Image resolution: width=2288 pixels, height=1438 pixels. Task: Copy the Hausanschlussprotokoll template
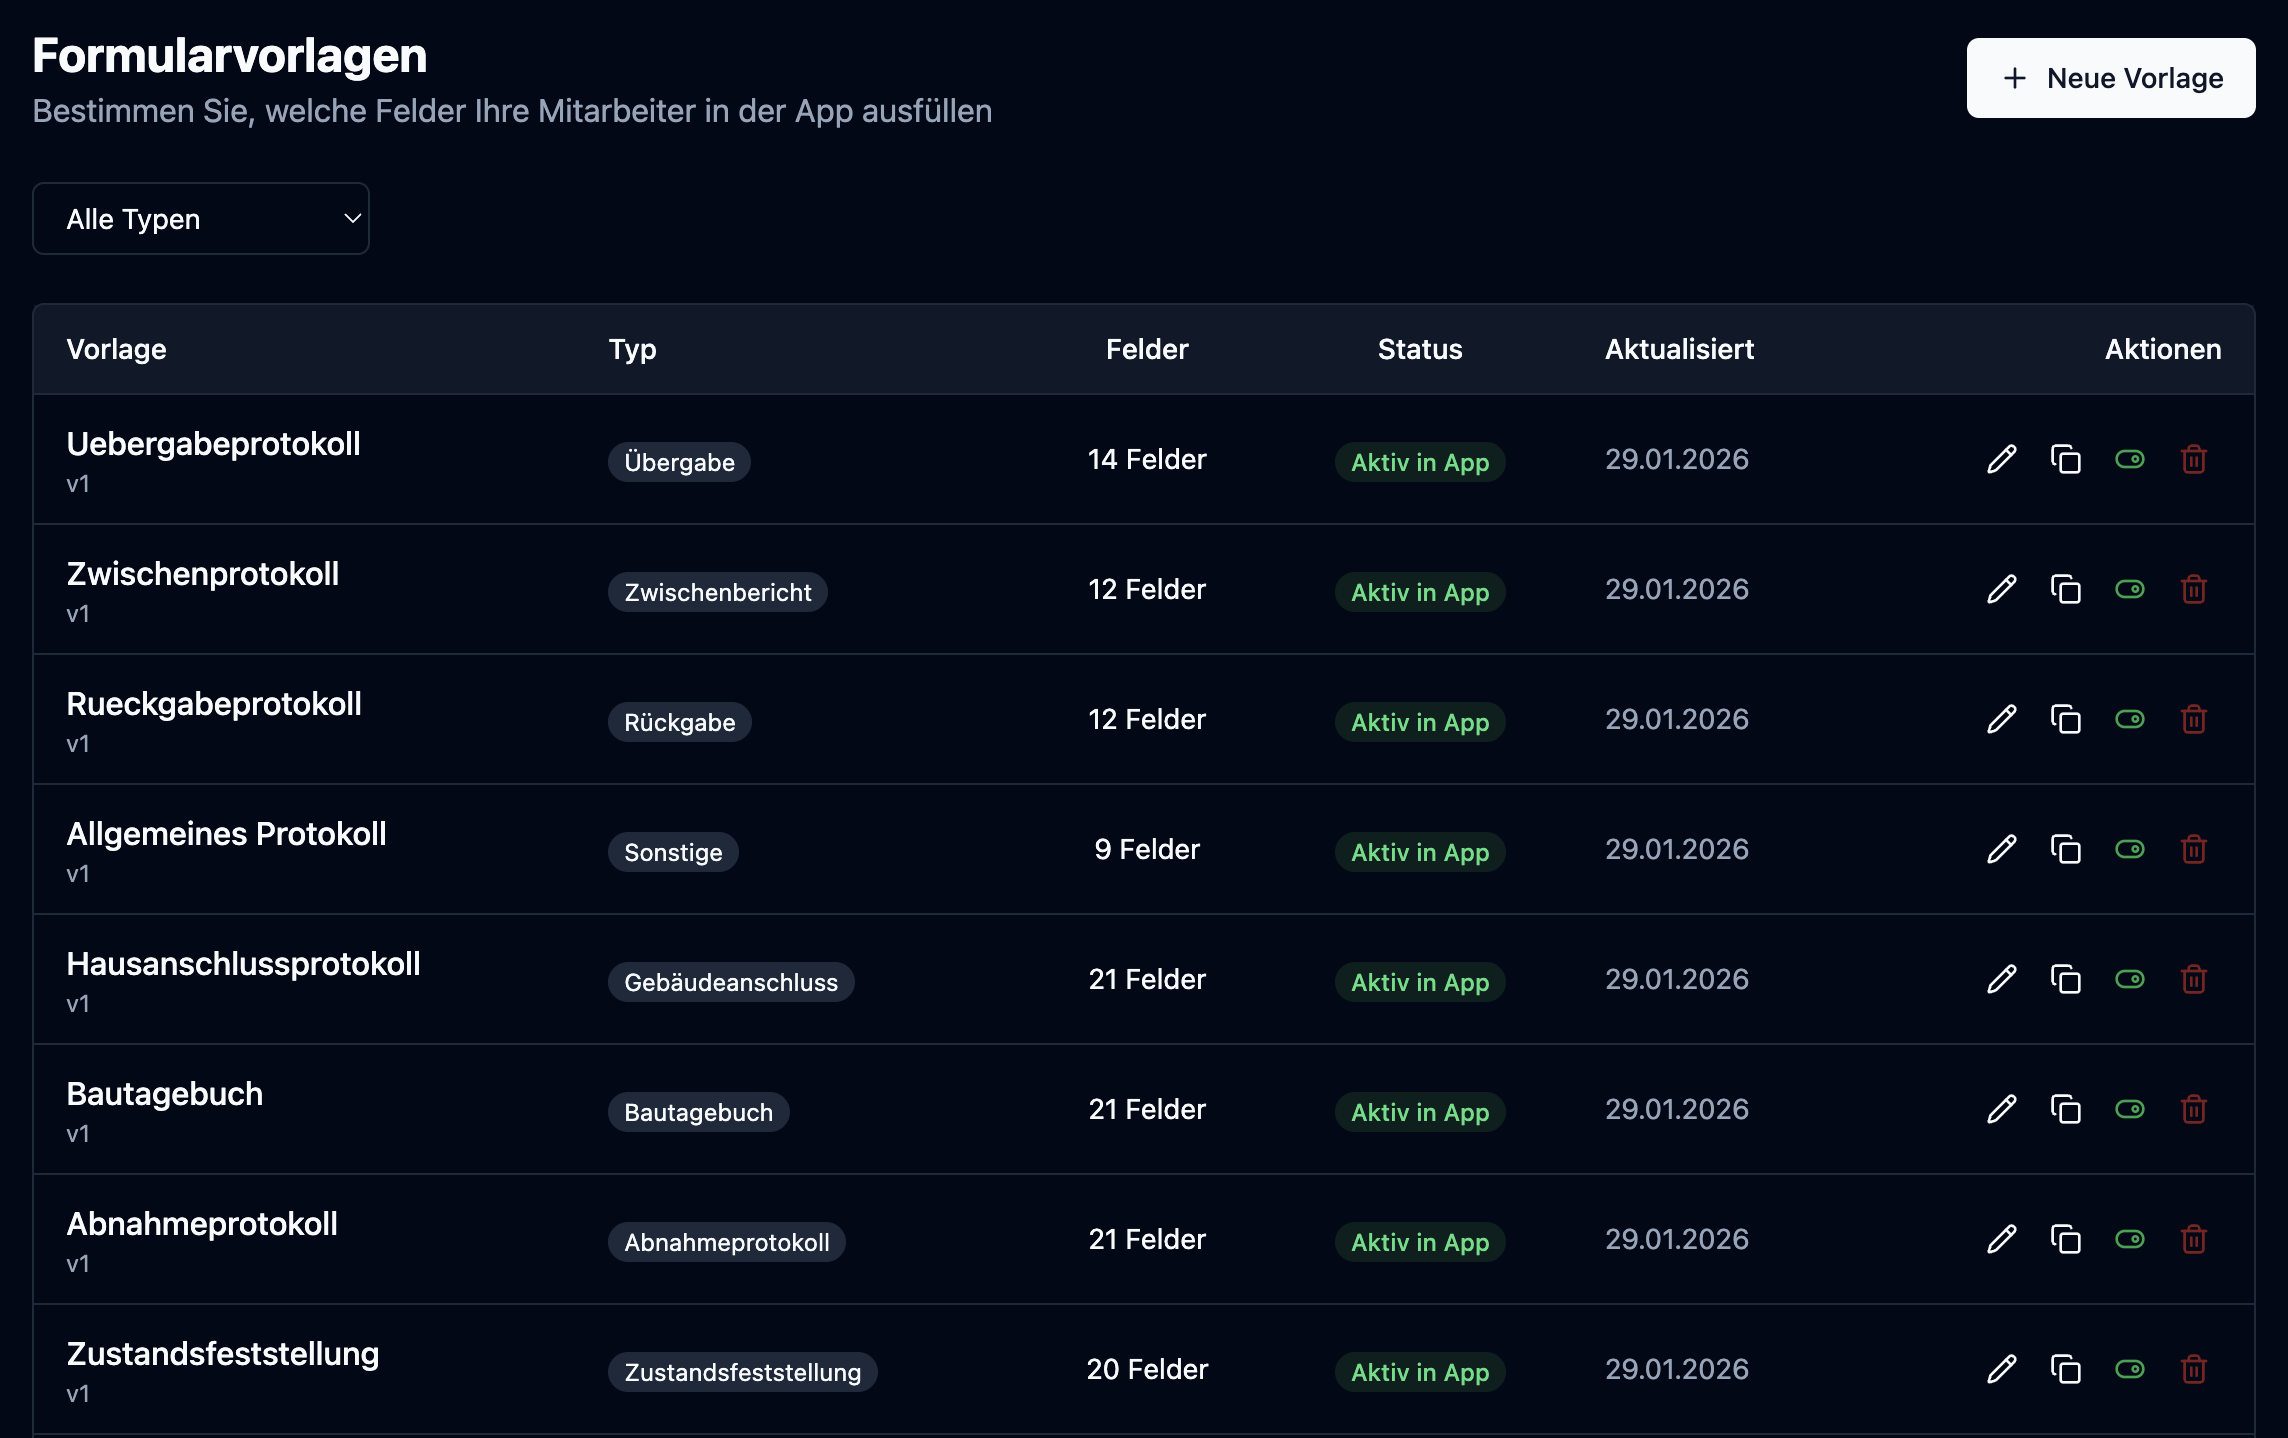coord(2065,979)
